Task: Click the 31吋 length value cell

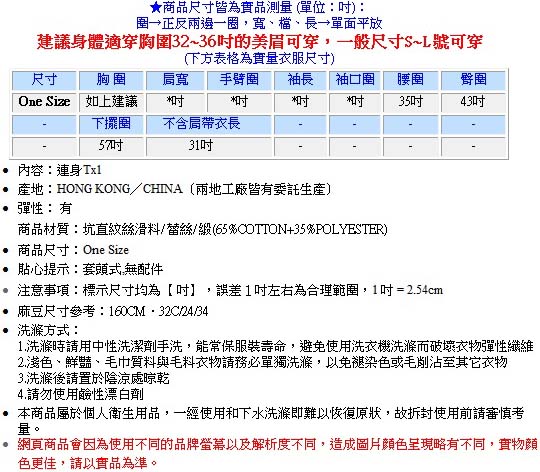Action: [x=209, y=146]
